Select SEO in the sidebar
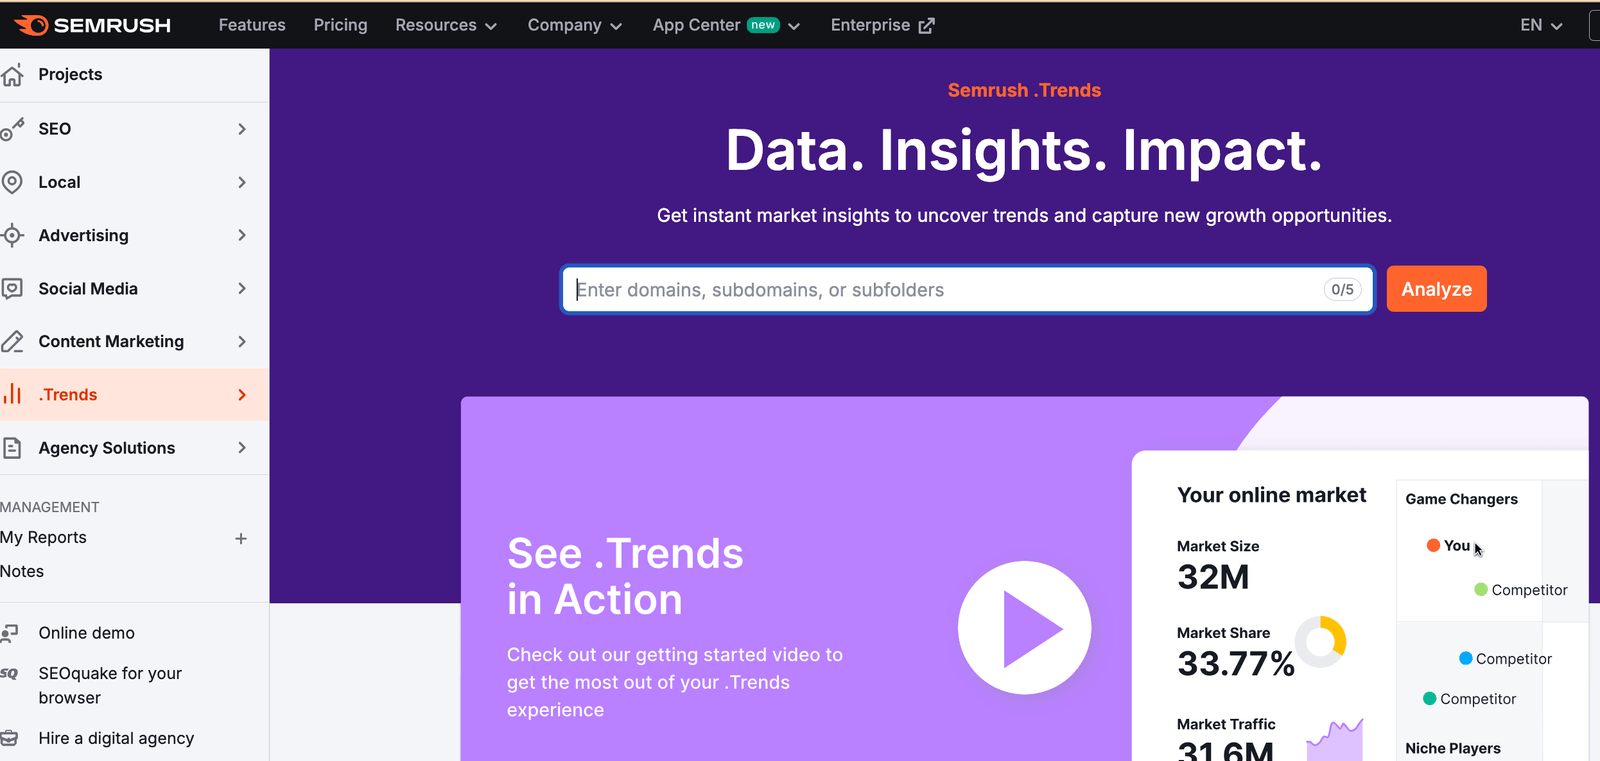 click(x=134, y=129)
